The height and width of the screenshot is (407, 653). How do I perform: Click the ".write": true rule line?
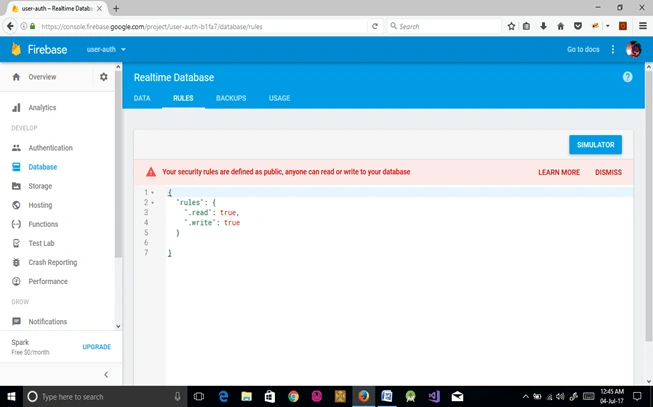pos(212,222)
